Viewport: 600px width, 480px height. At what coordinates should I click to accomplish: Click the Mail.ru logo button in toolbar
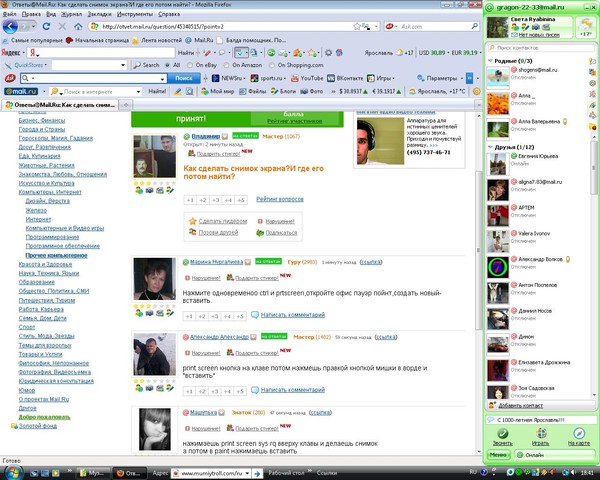point(21,91)
